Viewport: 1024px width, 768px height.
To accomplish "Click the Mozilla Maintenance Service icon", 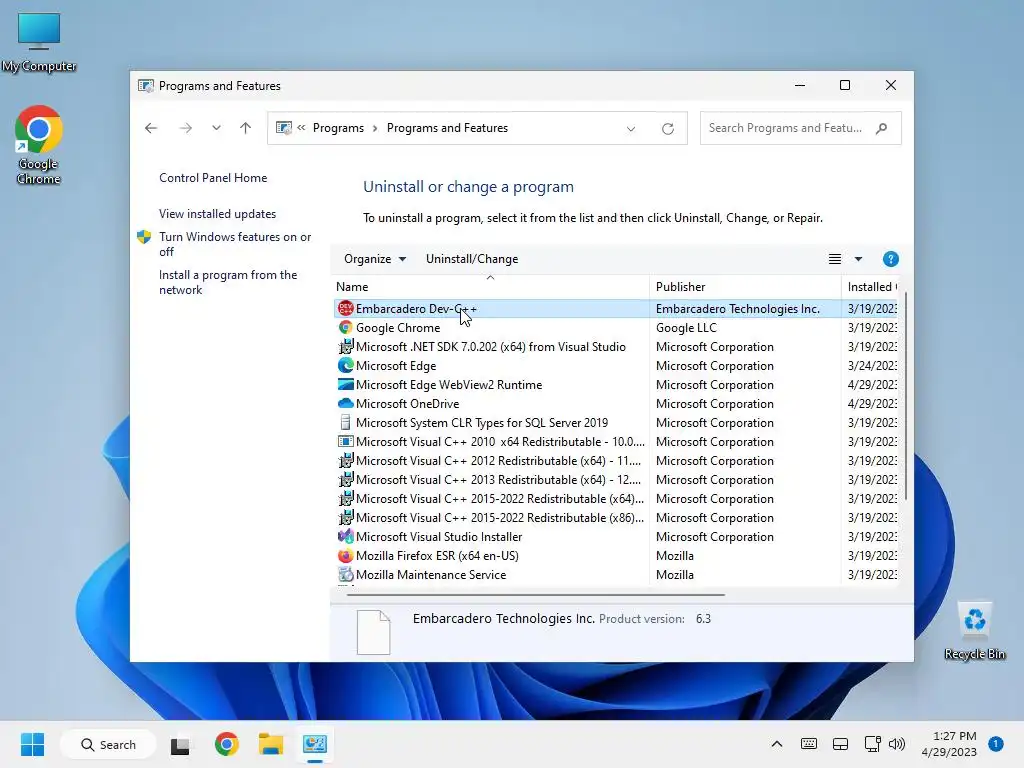I will pyautogui.click(x=345, y=575).
